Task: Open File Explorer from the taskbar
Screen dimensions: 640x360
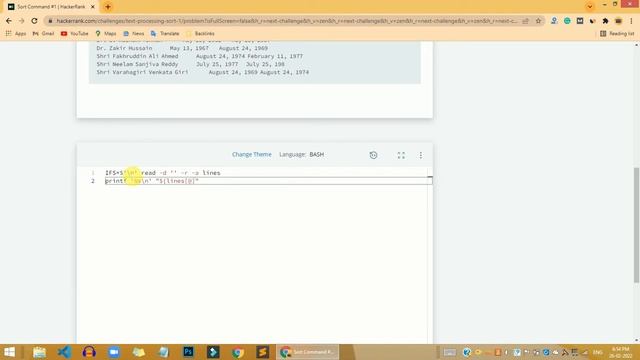Action: 40,352
